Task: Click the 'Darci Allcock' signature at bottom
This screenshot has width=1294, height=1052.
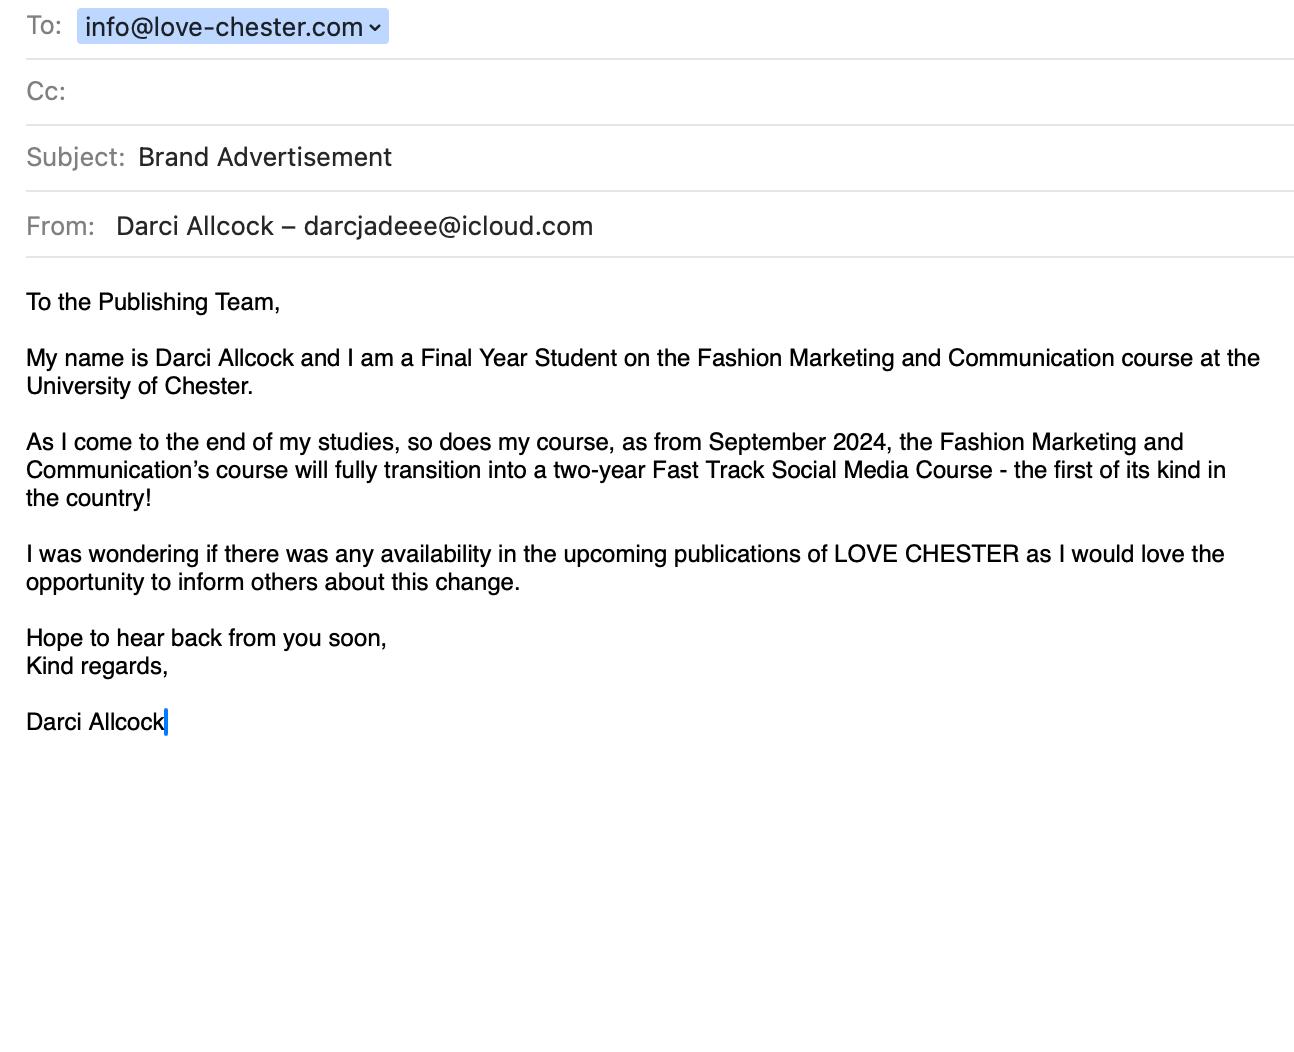Action: pyautogui.click(x=95, y=722)
